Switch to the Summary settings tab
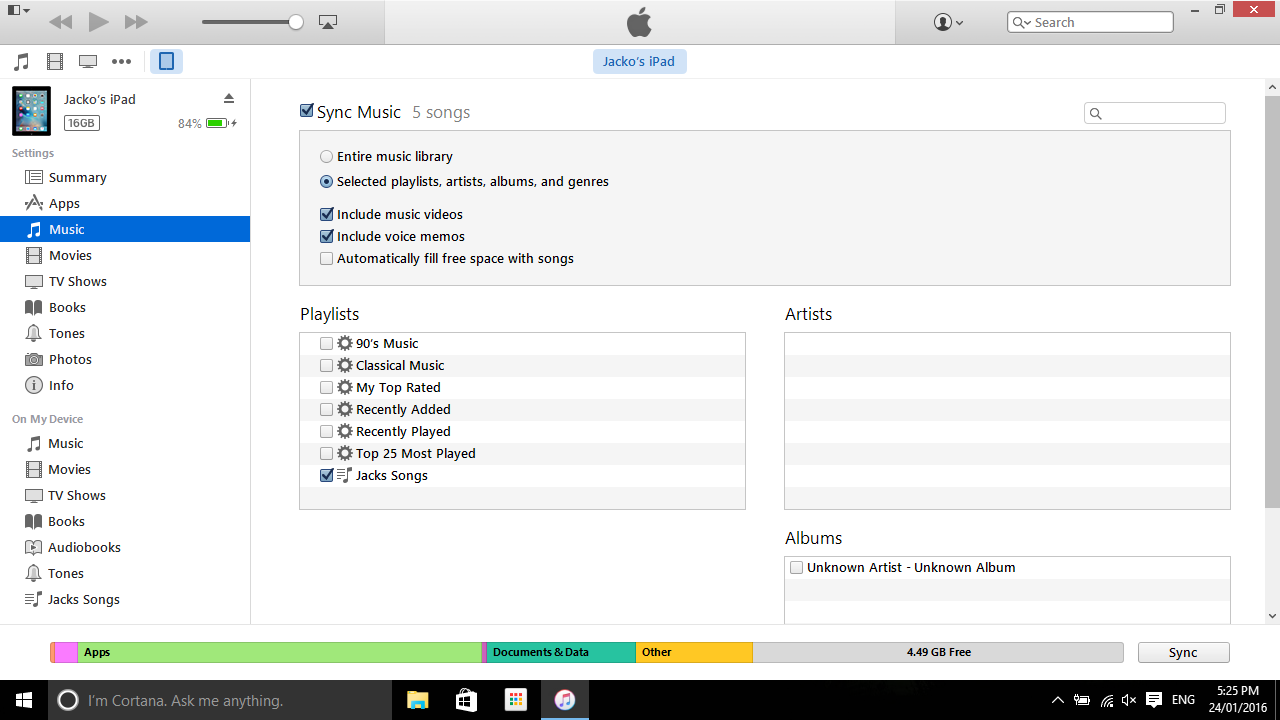 click(75, 177)
